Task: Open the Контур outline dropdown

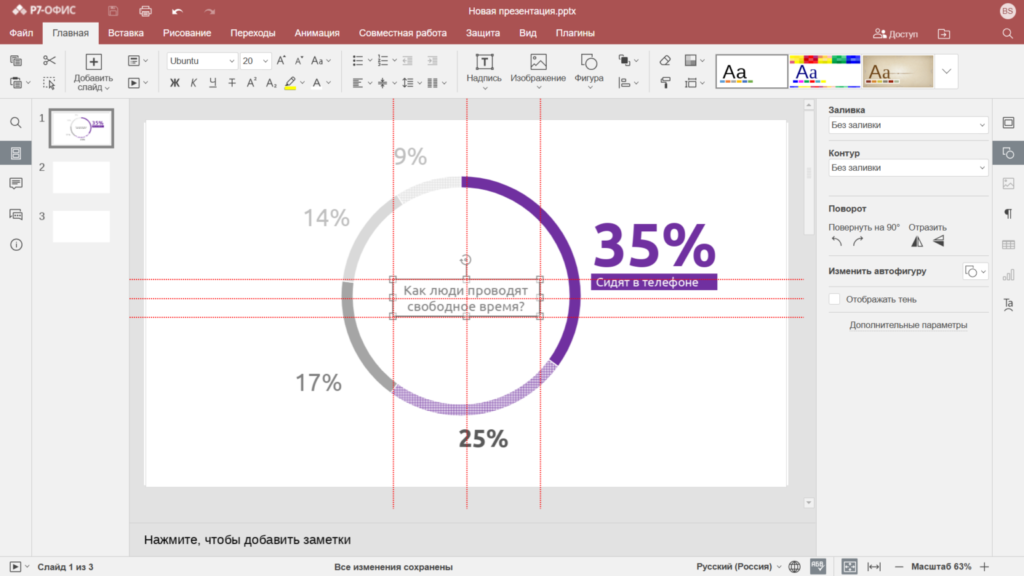Action: tap(908, 168)
